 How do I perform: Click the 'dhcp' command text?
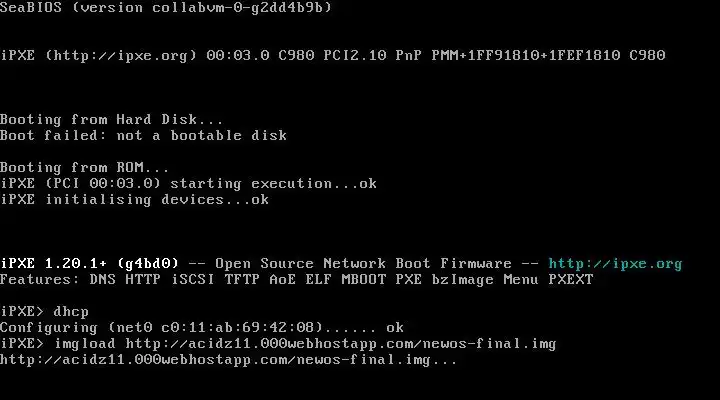pos(71,311)
